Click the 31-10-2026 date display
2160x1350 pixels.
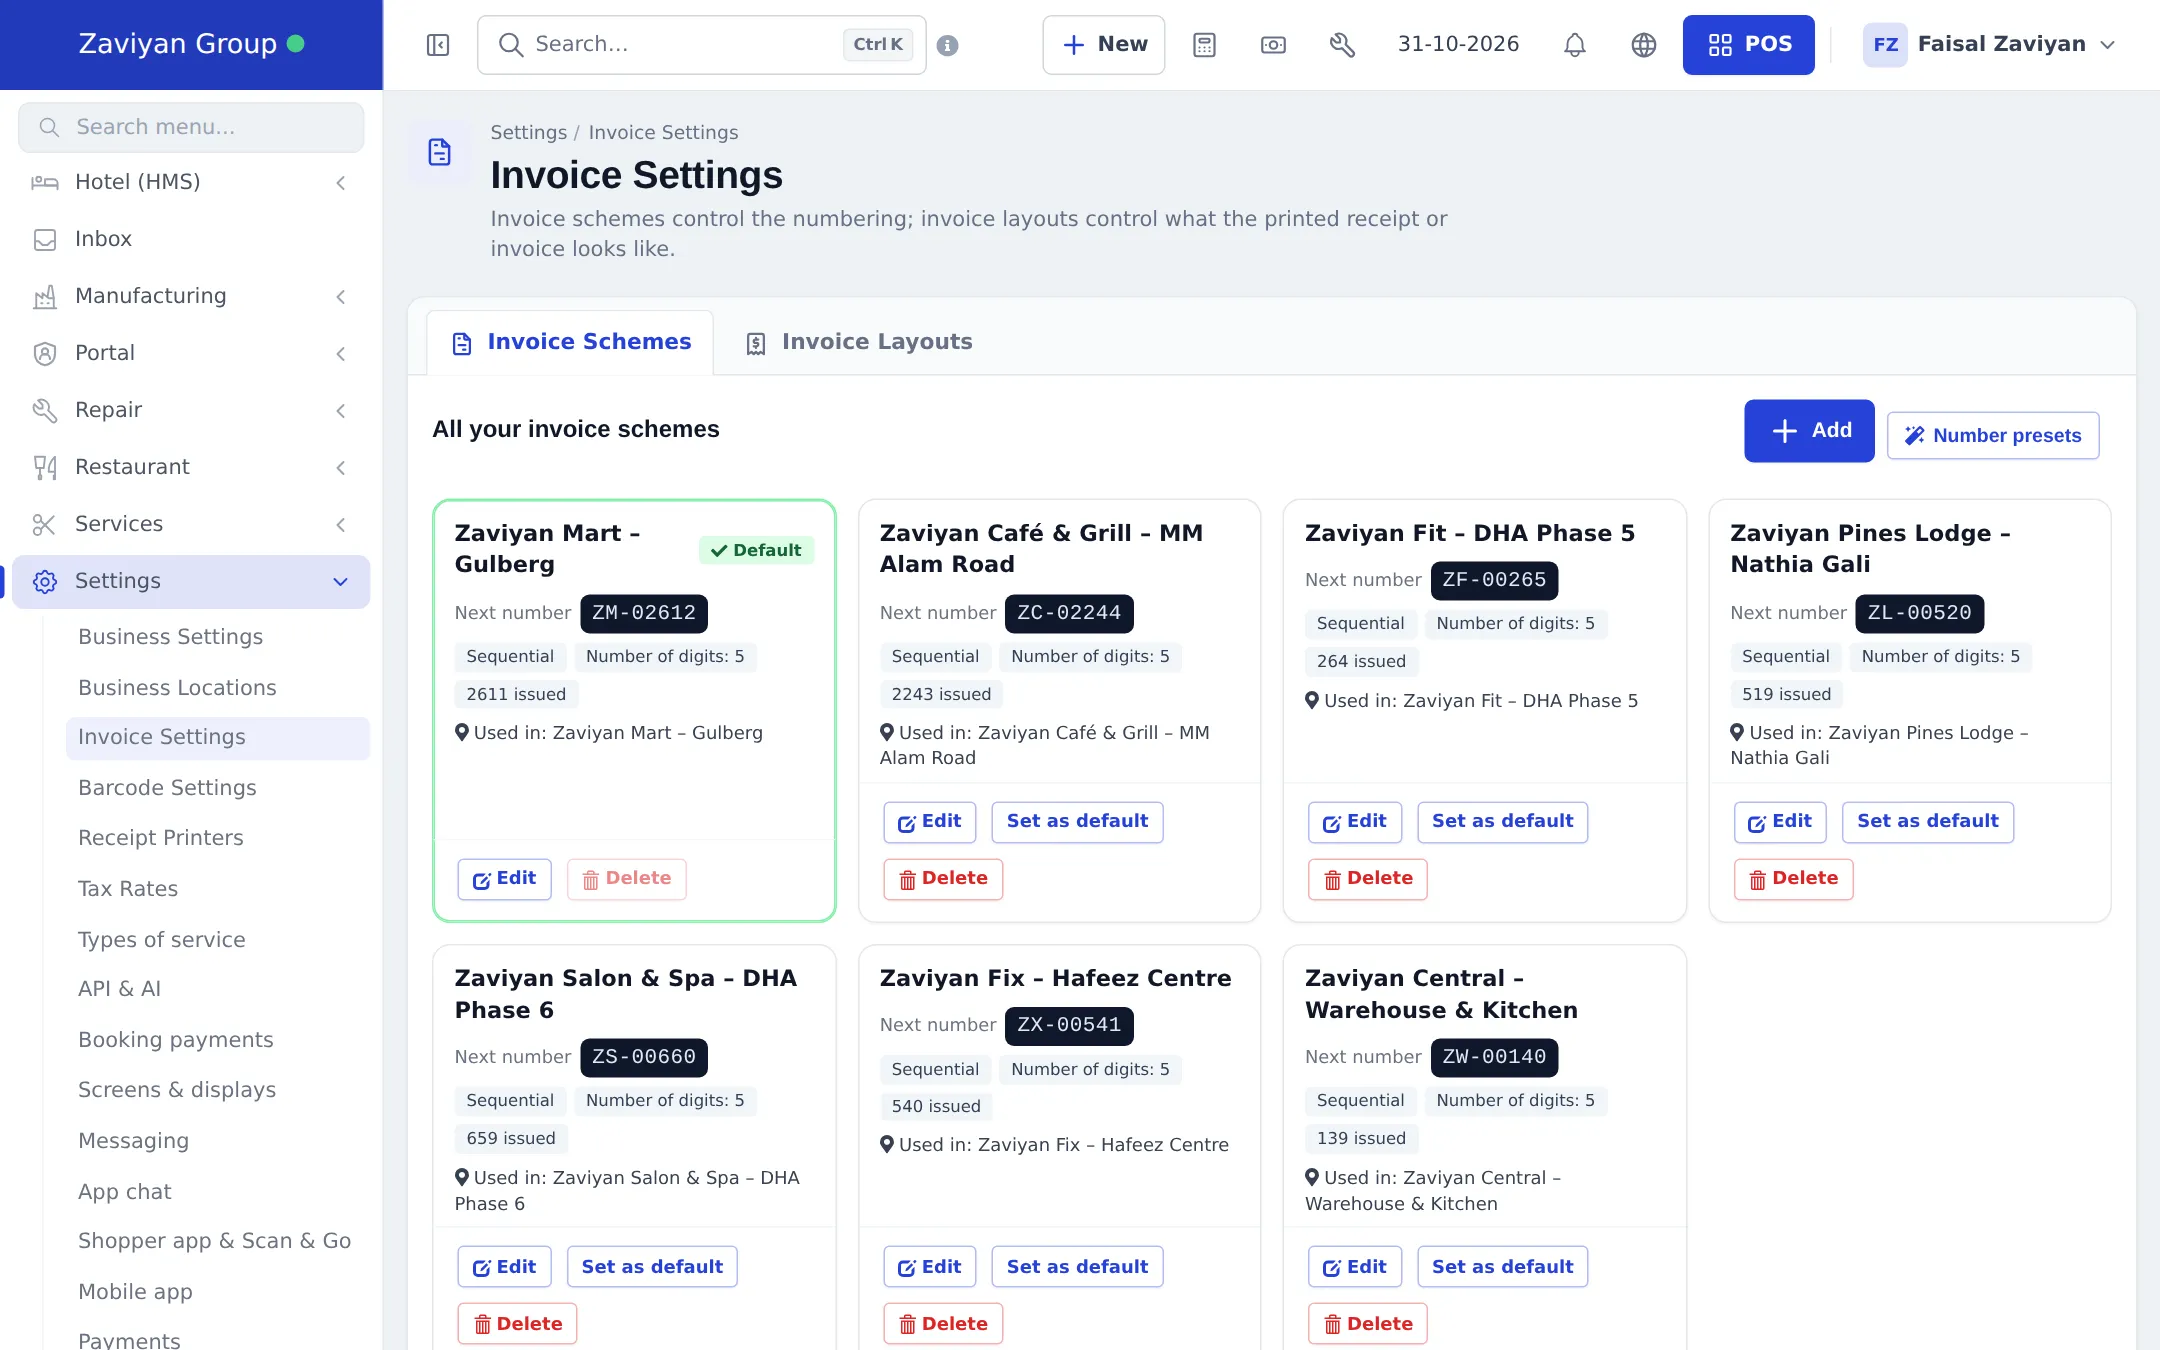[x=1458, y=44]
